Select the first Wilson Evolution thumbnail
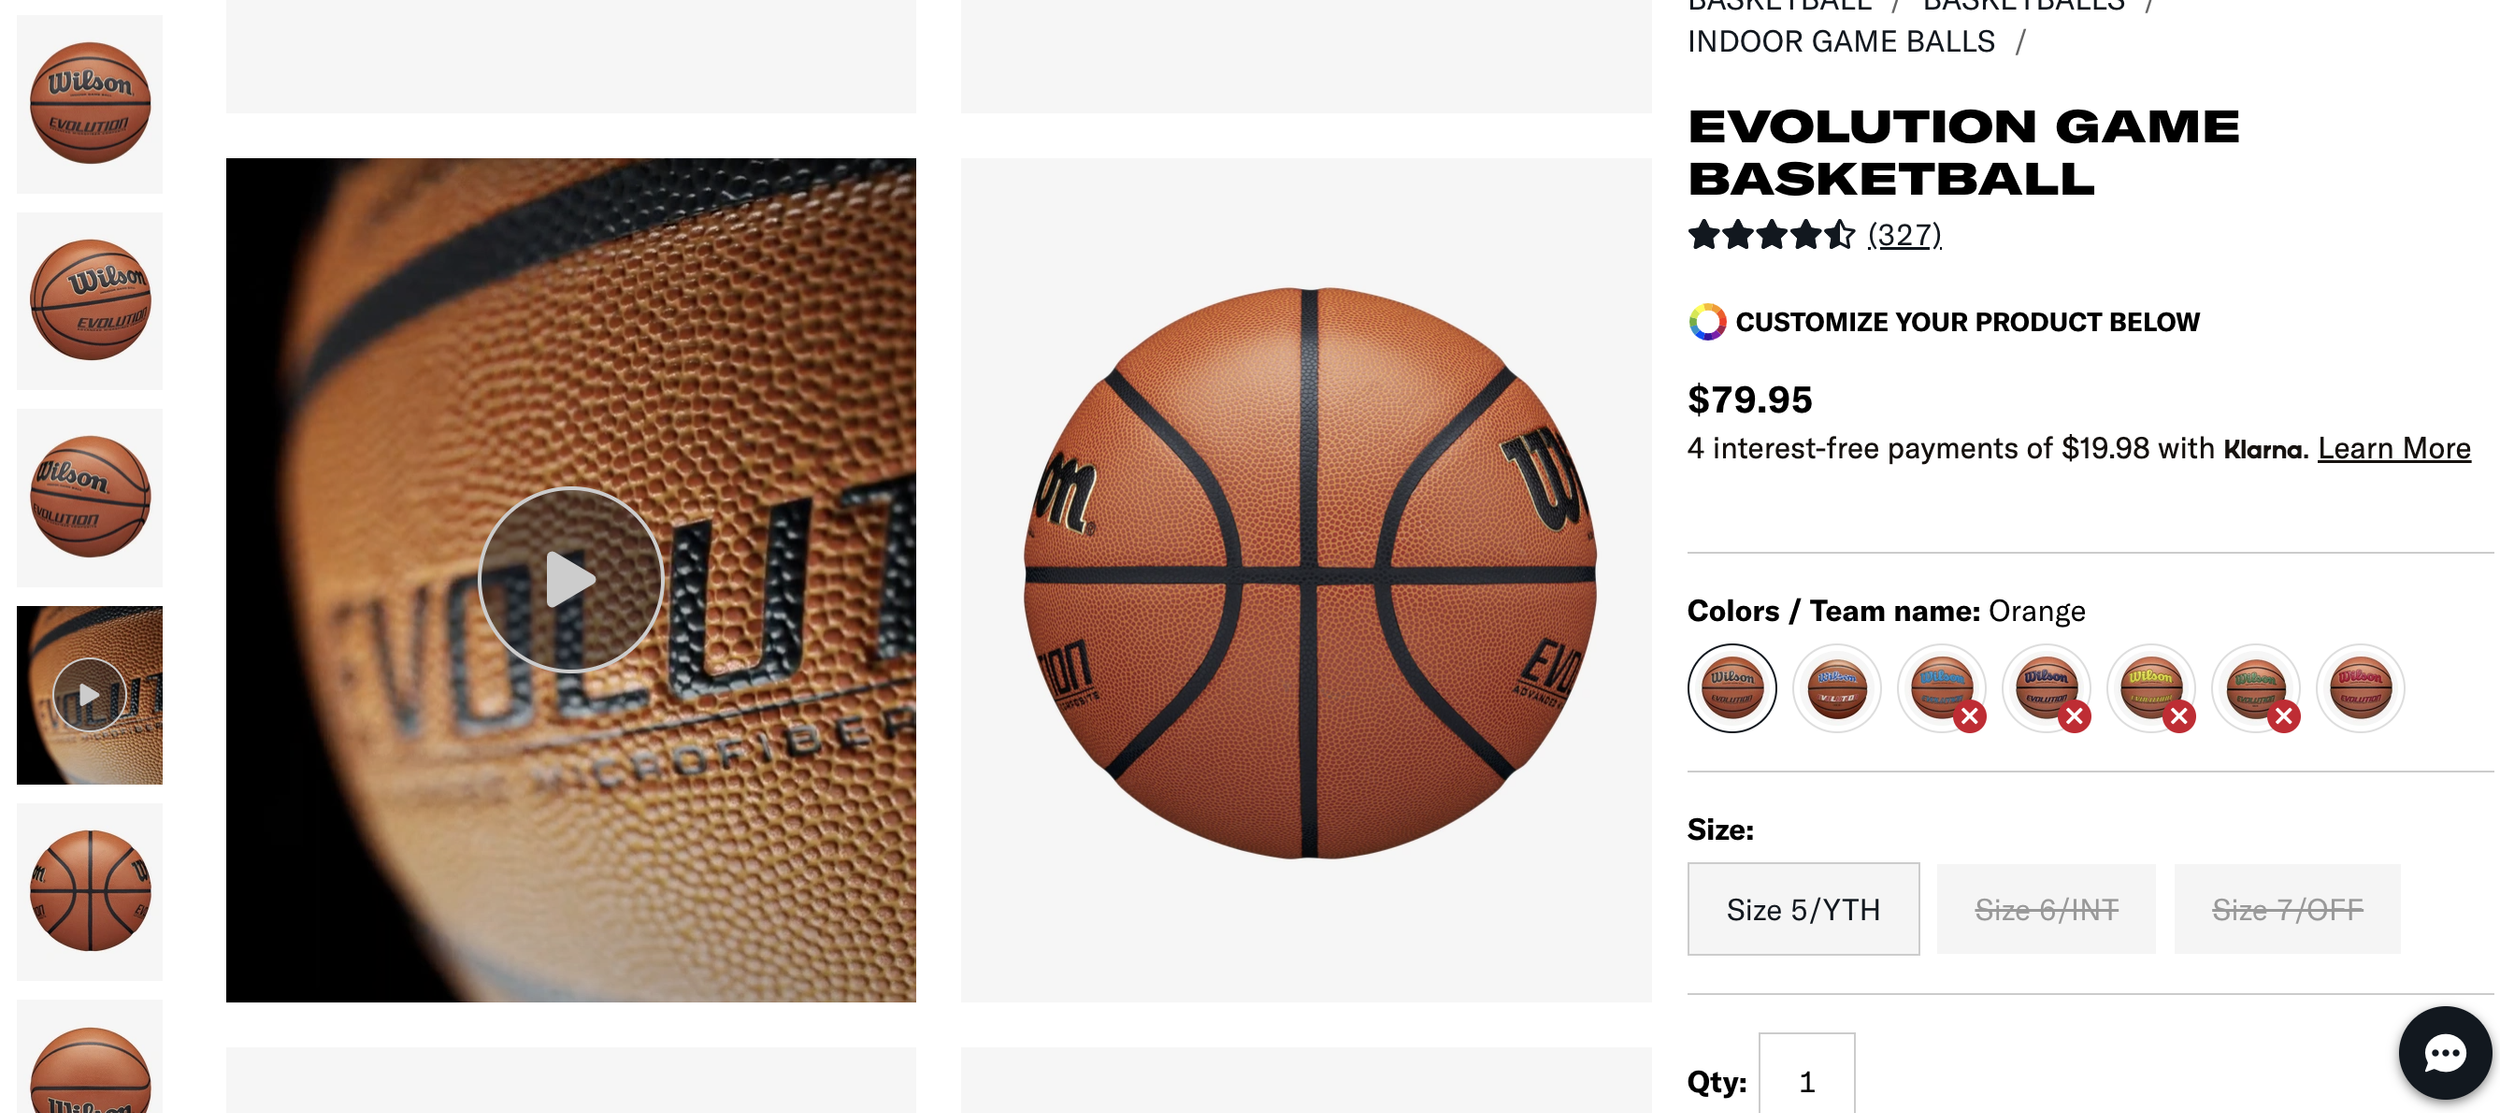This screenshot has height=1113, width=2500. (90, 104)
